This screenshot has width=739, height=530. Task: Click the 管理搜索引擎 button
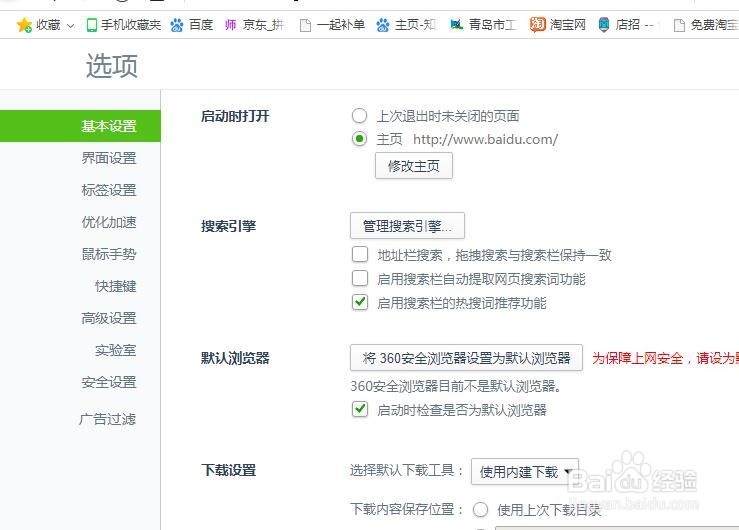(x=407, y=226)
